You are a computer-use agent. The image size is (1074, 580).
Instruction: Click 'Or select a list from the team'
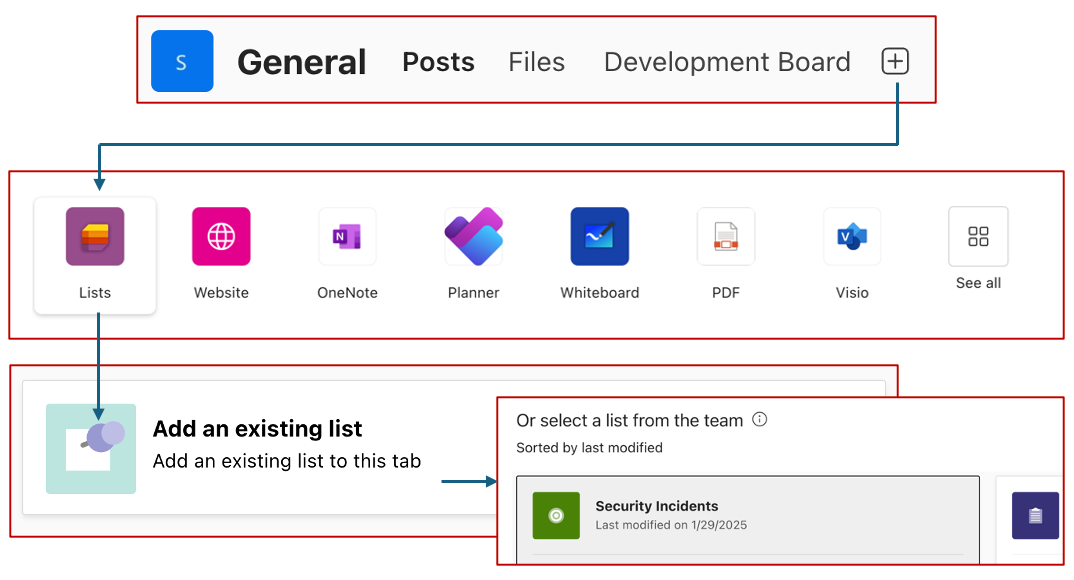[x=629, y=420]
